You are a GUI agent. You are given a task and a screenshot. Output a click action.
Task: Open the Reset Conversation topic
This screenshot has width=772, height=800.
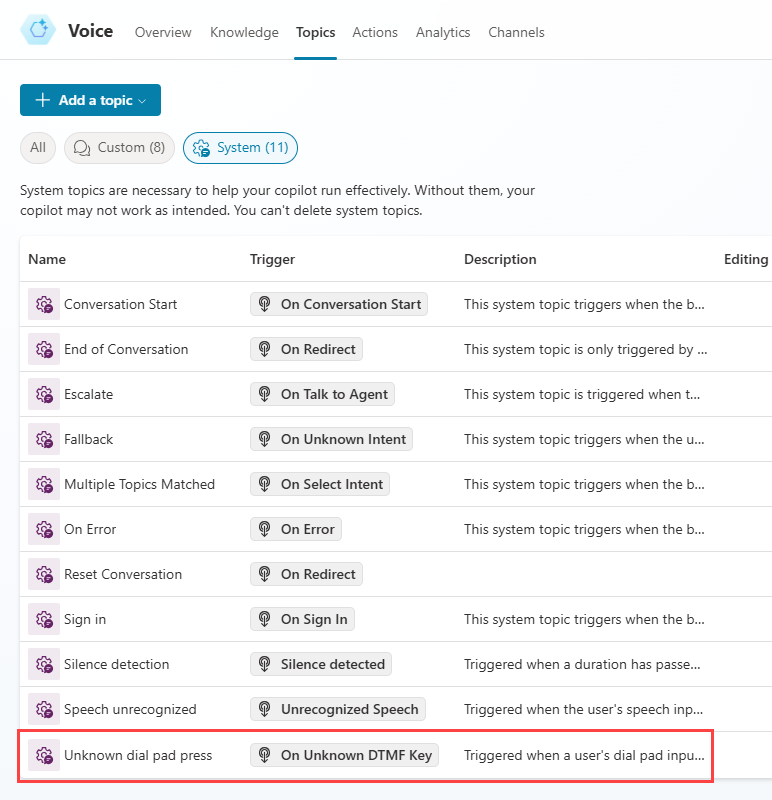[123, 574]
